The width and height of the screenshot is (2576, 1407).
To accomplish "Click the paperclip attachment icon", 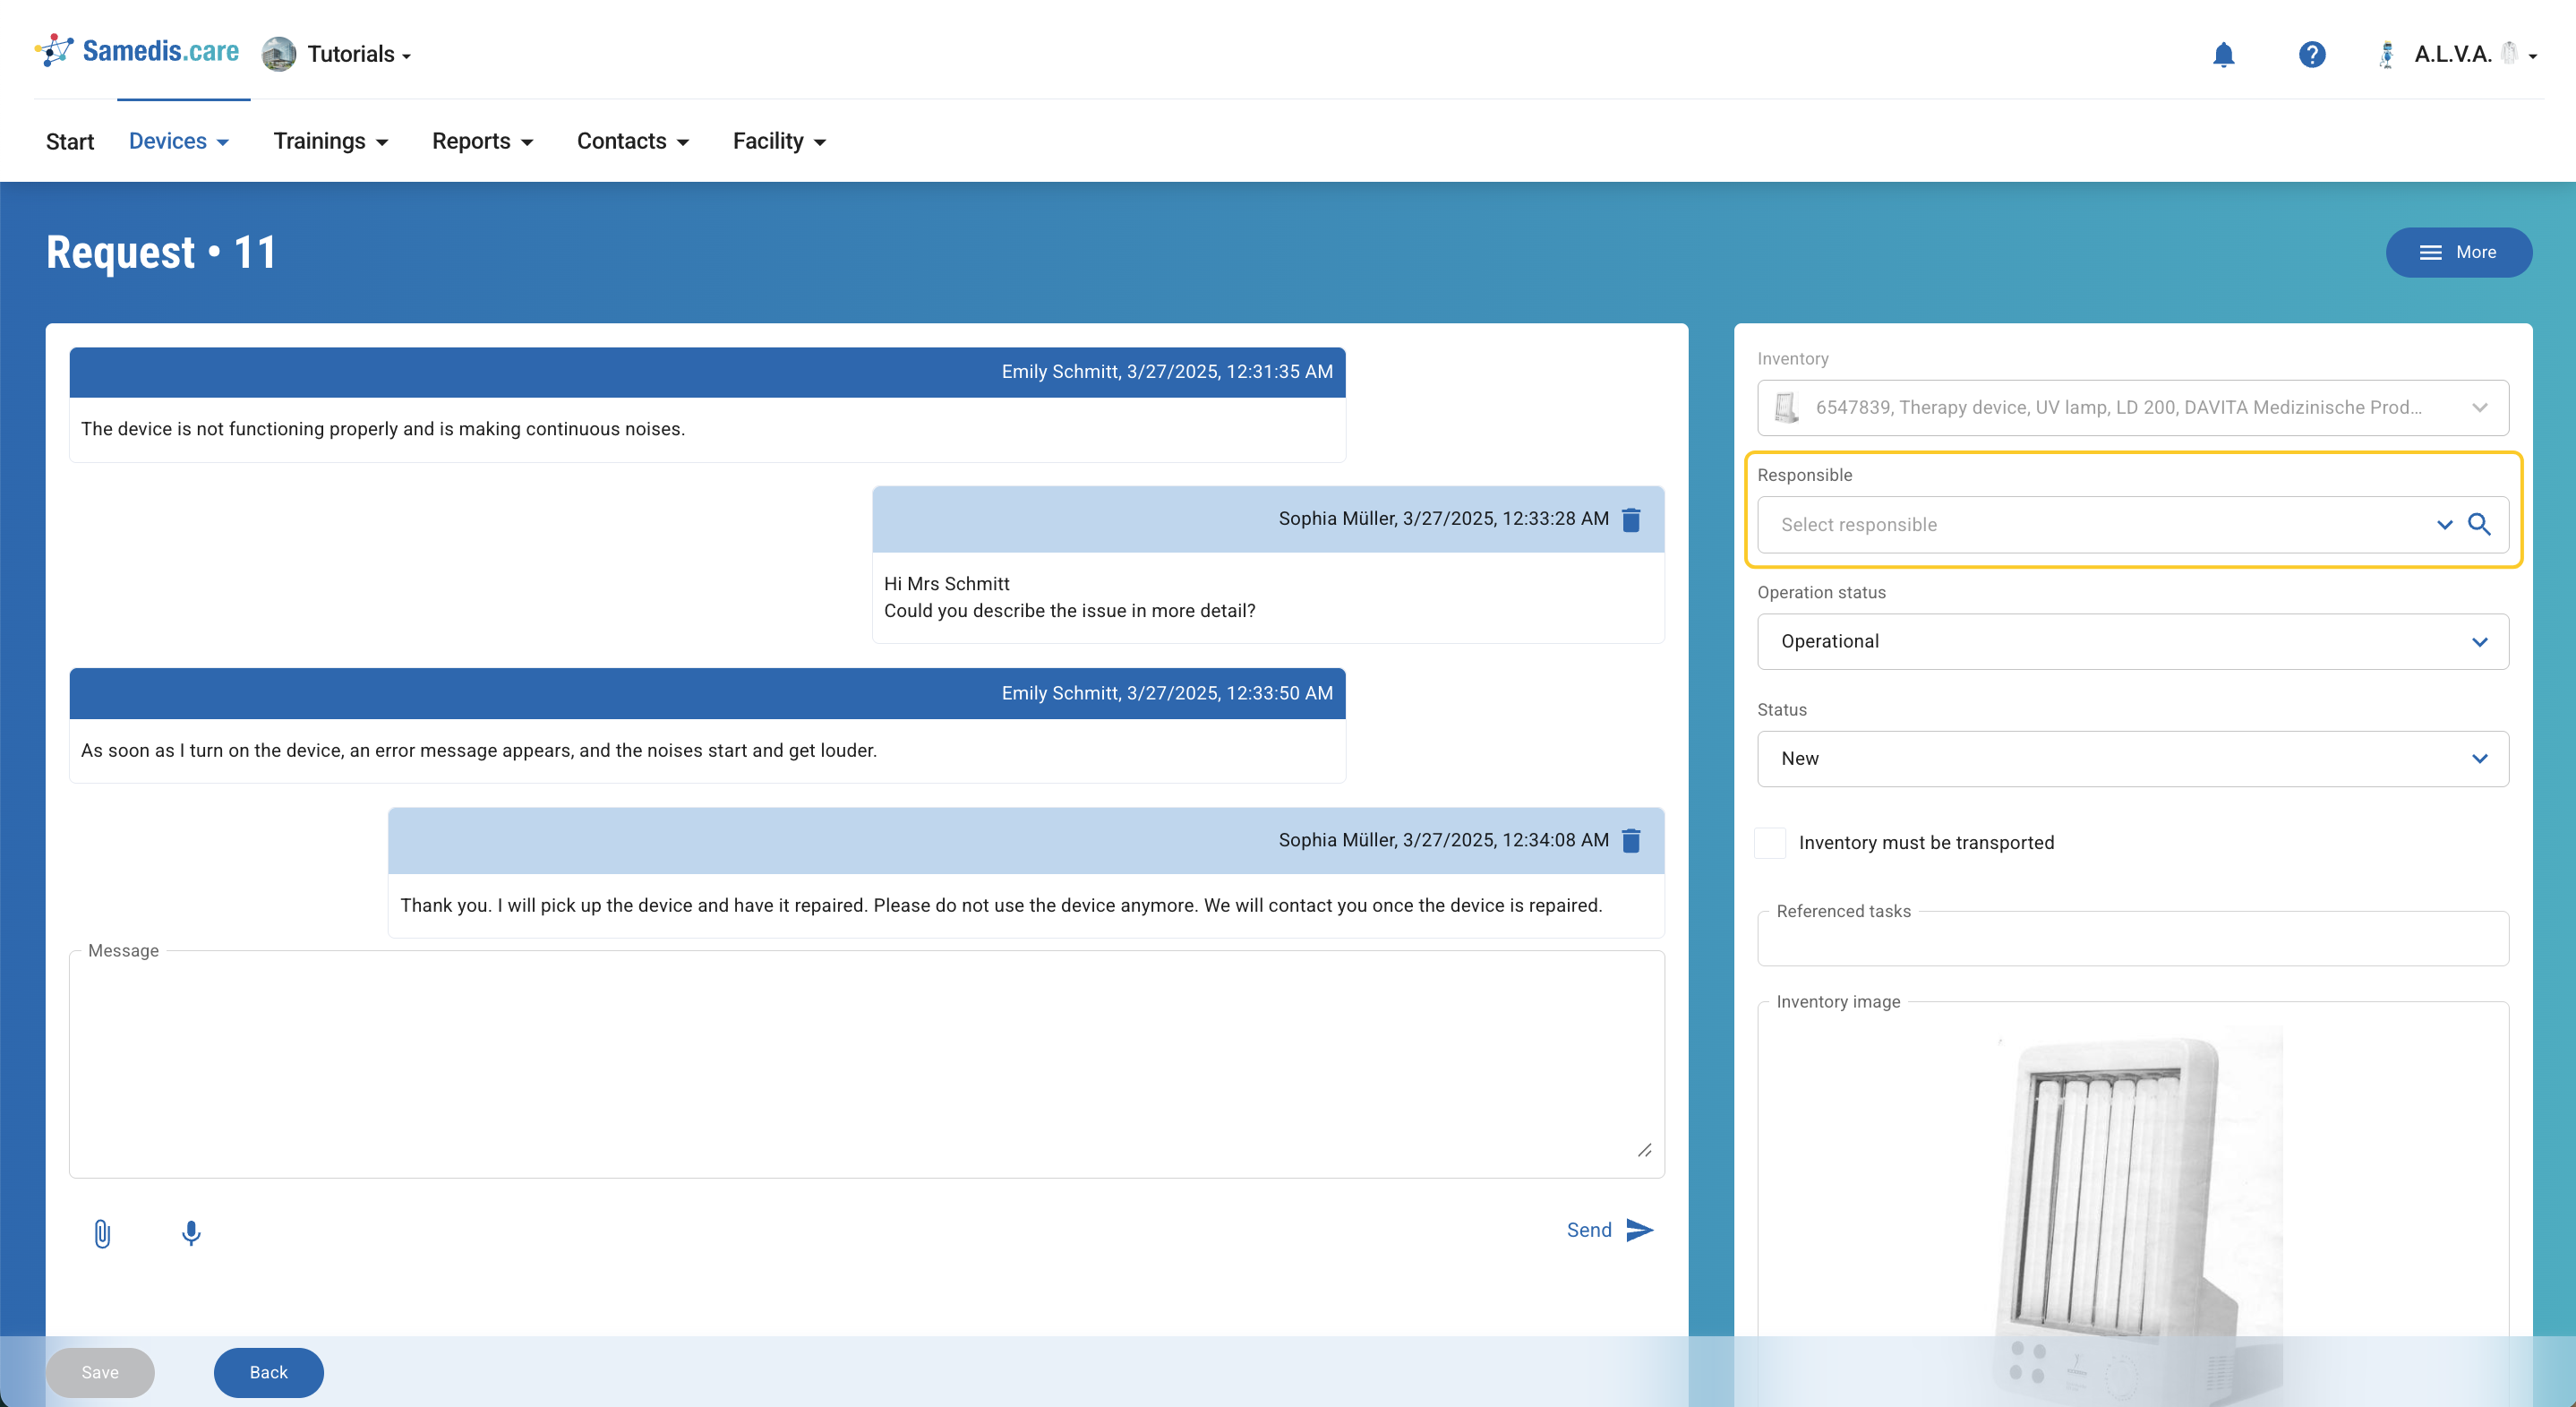I will [x=102, y=1233].
